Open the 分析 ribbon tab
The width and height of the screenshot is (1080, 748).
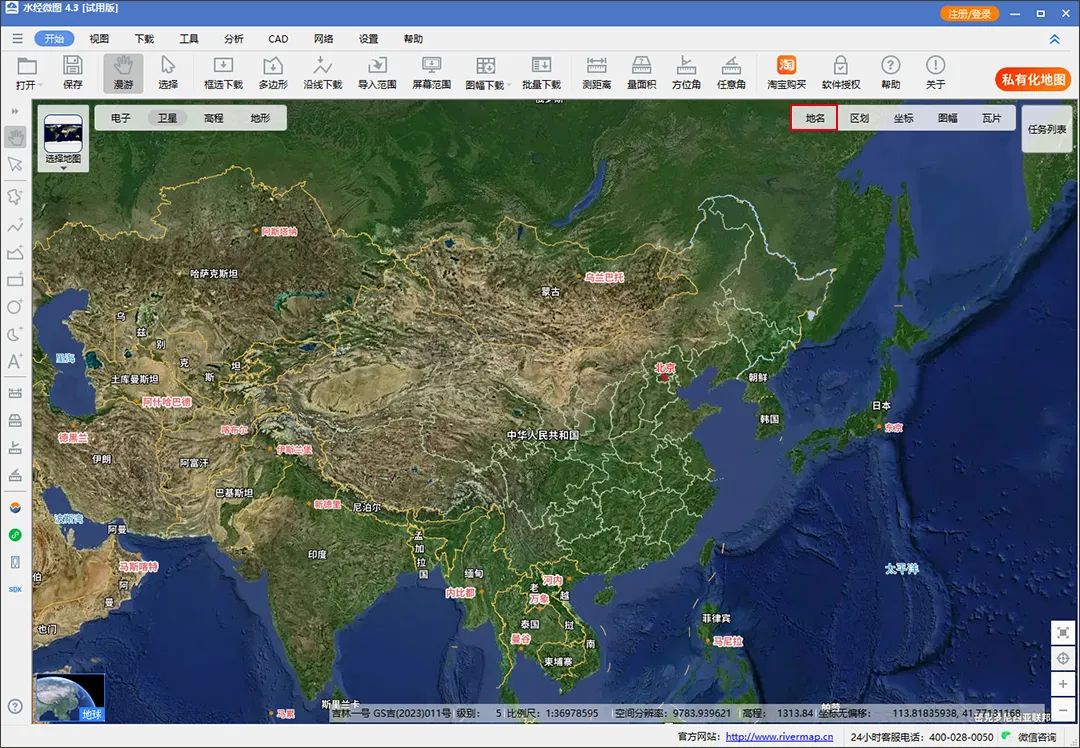pos(233,39)
